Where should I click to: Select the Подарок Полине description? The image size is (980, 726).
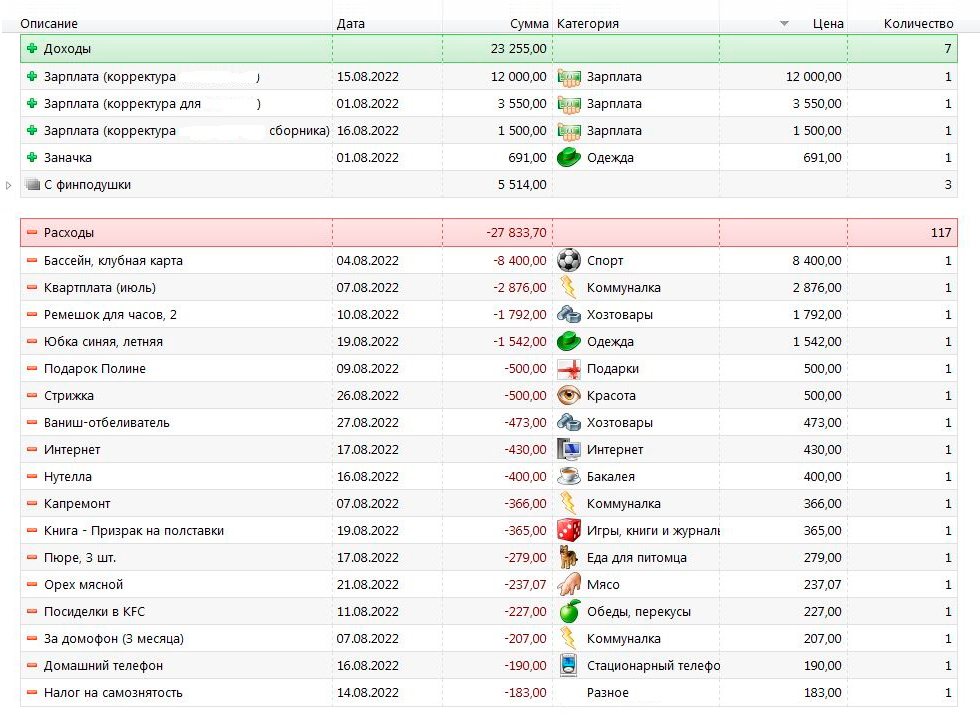[x=94, y=369]
